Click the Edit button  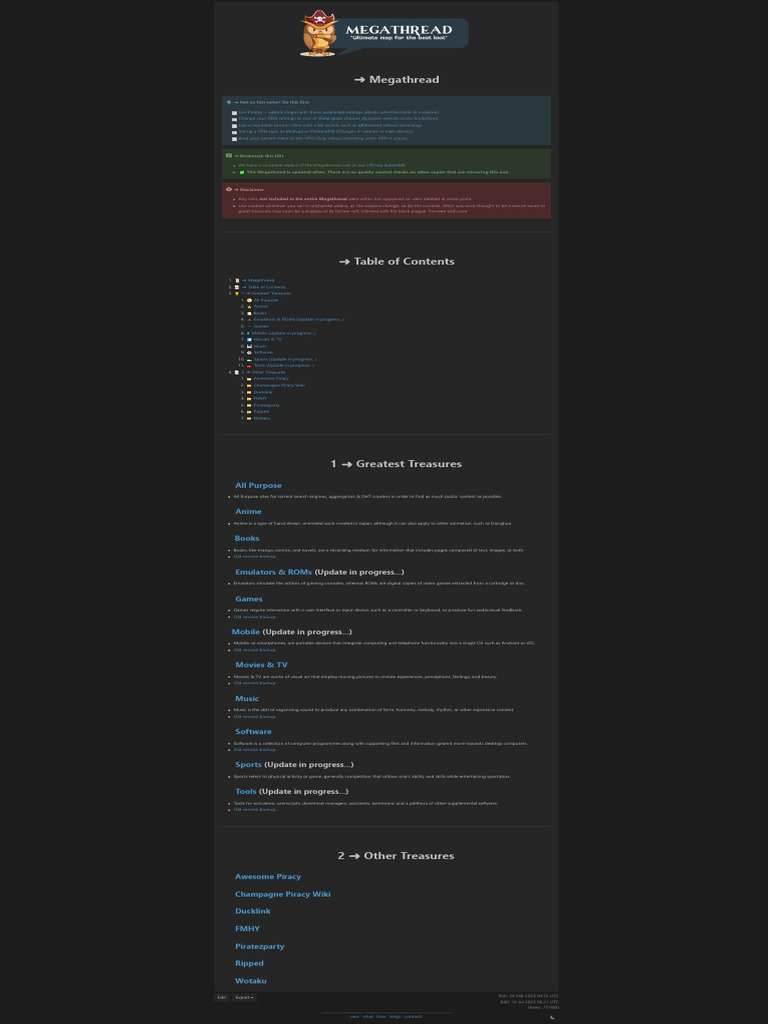click(222, 997)
